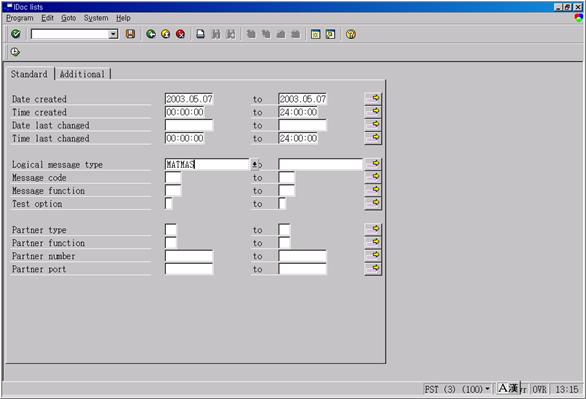This screenshot has height=399, width=586.
Task: Click the red Cancel icon
Action: point(180,34)
